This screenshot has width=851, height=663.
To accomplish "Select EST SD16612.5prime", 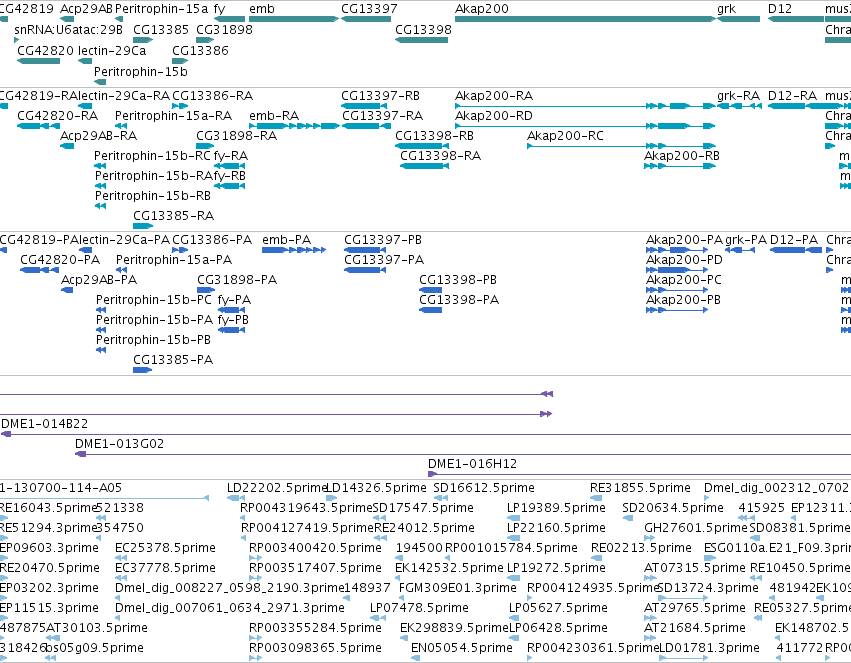I will pyautogui.click(x=484, y=488).
